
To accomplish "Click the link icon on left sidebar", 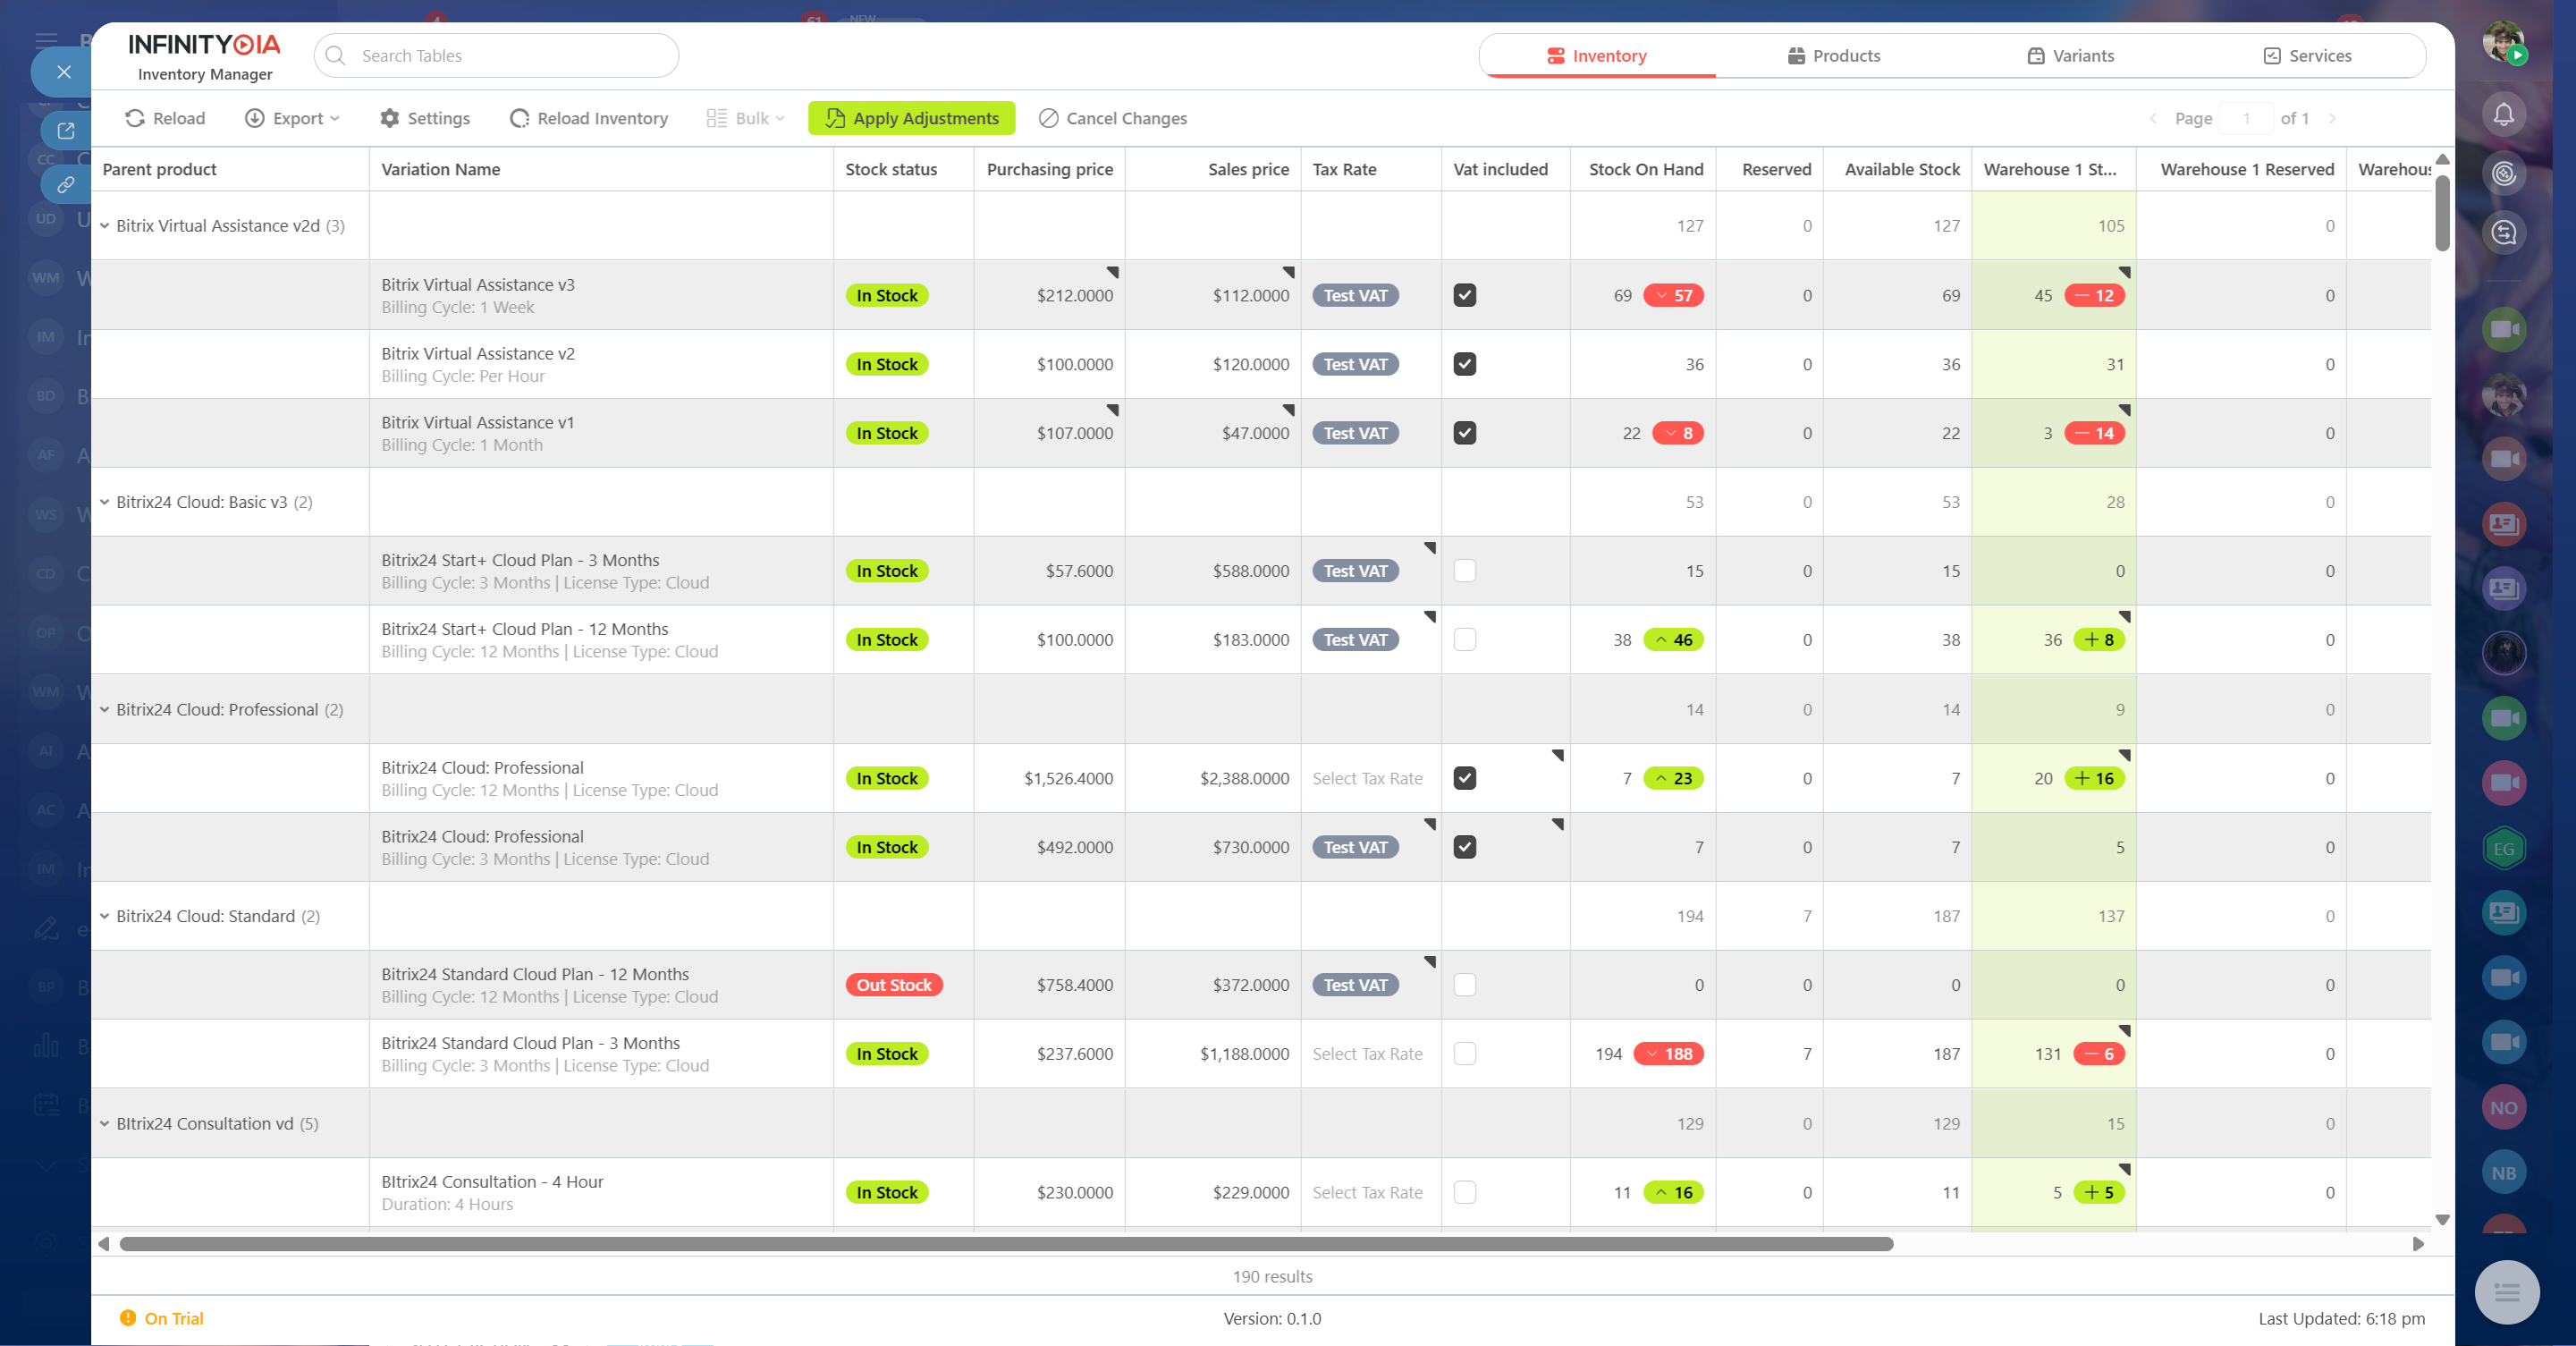I will tap(66, 184).
